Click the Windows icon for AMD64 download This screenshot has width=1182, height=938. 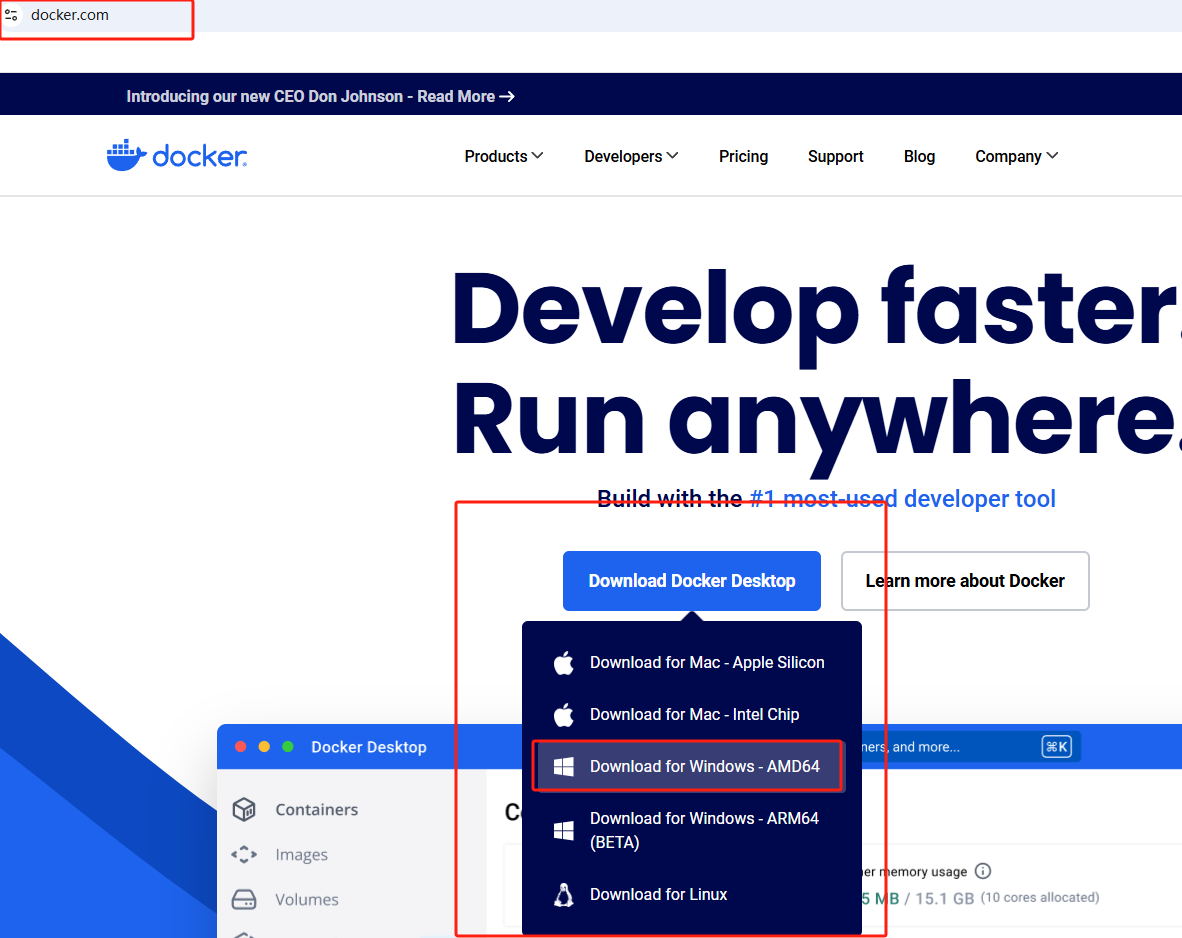point(564,767)
